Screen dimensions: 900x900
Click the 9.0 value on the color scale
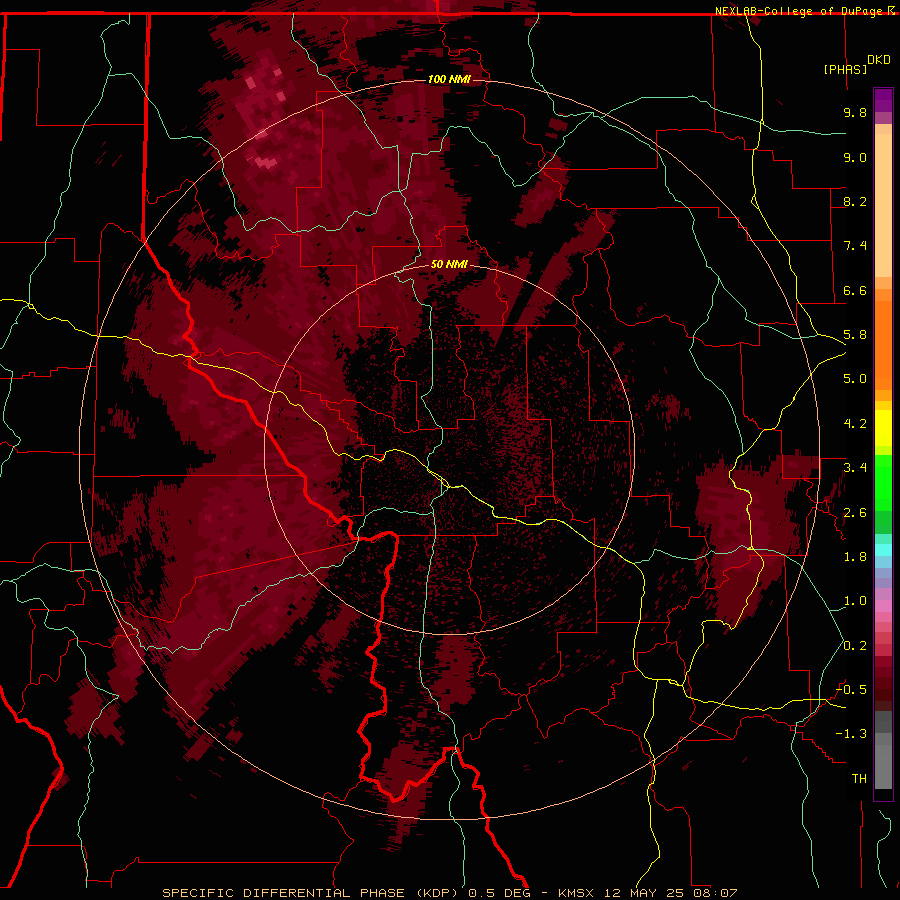855,157
